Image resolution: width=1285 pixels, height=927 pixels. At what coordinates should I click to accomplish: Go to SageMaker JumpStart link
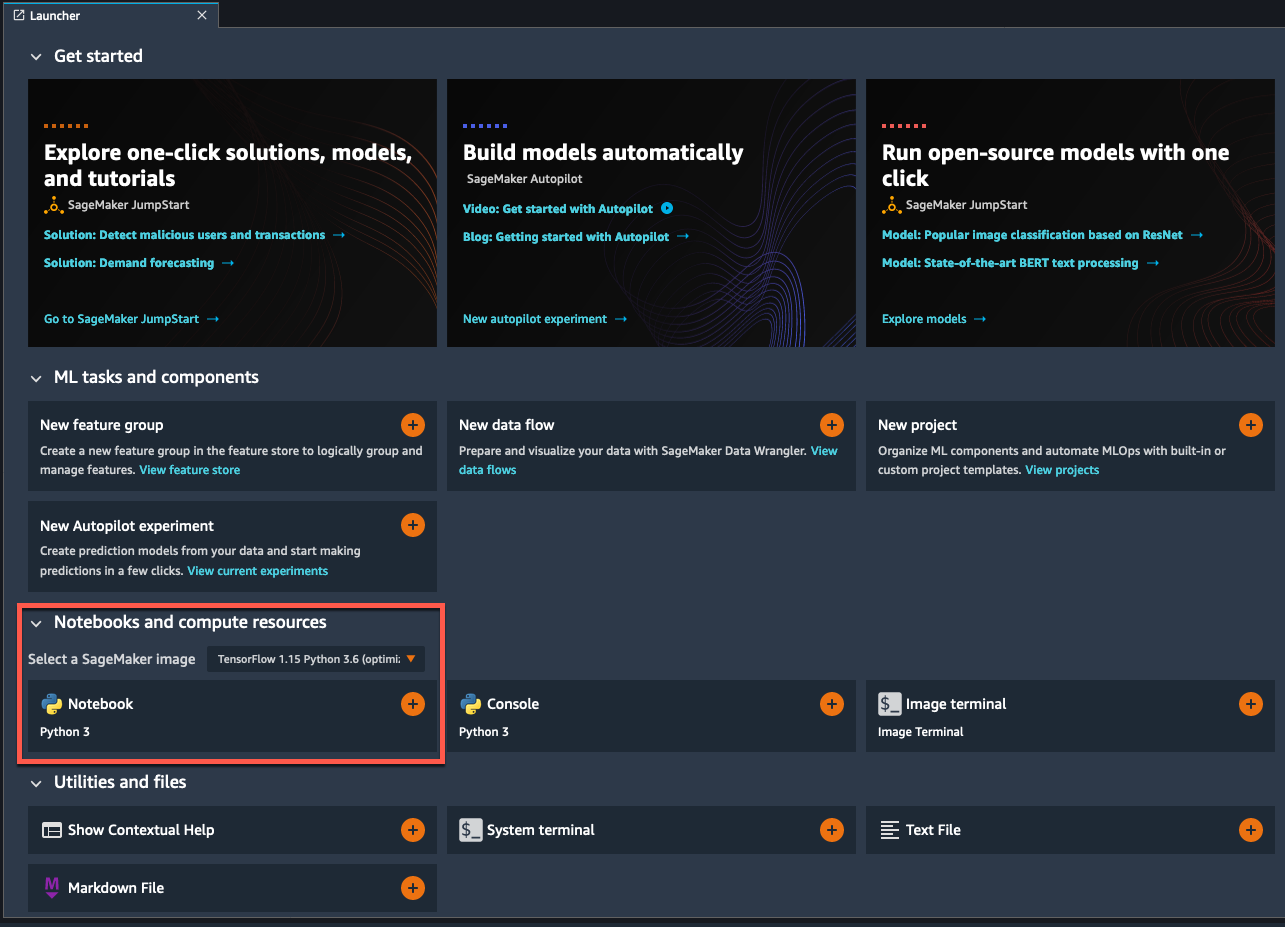[x=131, y=319]
